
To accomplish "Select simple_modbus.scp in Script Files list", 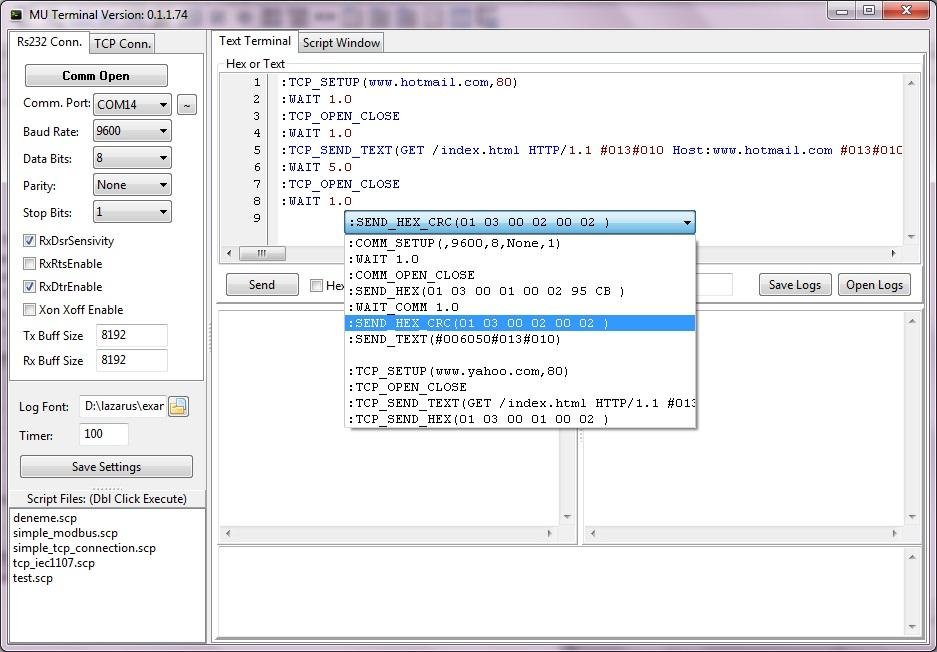I will [65, 533].
